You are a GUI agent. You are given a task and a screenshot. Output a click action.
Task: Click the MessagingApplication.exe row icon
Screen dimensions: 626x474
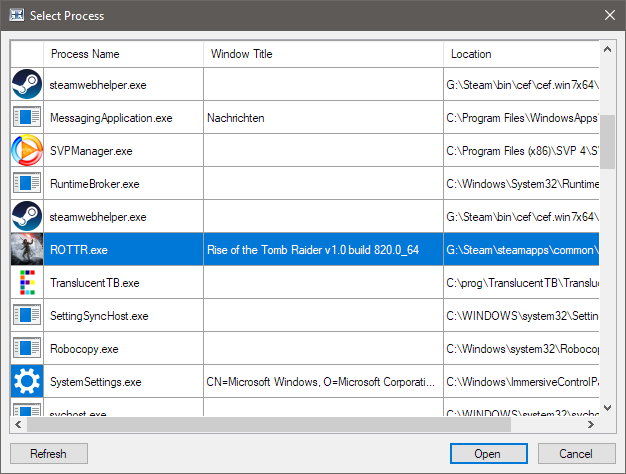tap(27, 117)
